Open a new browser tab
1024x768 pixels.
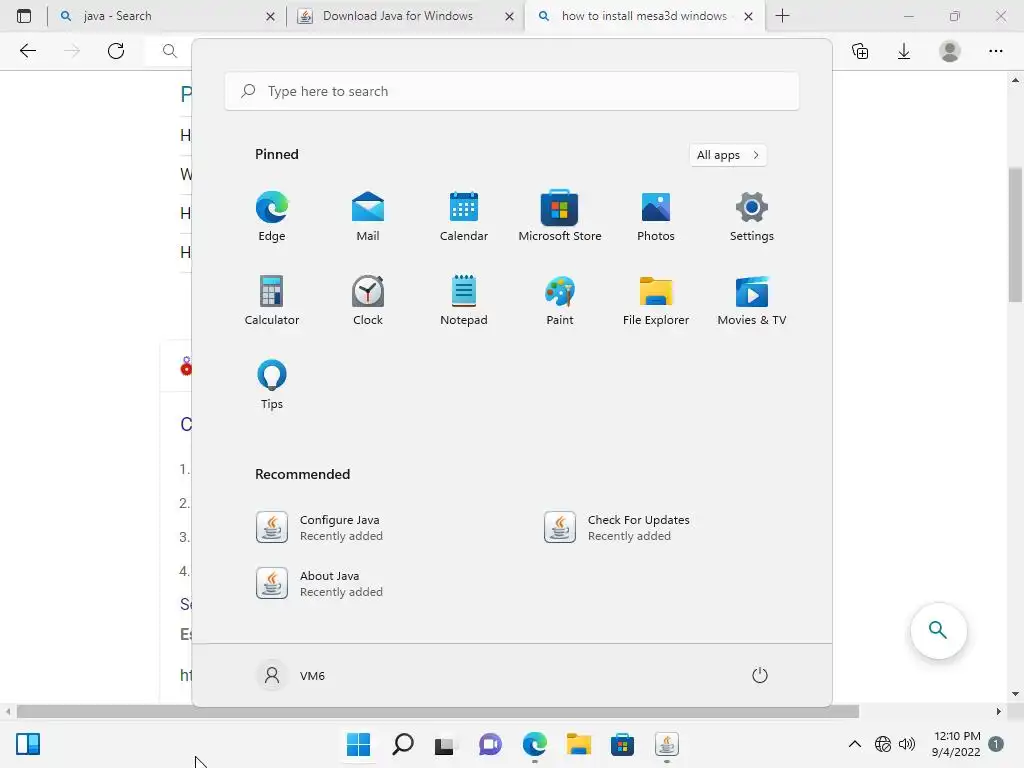[x=782, y=16]
